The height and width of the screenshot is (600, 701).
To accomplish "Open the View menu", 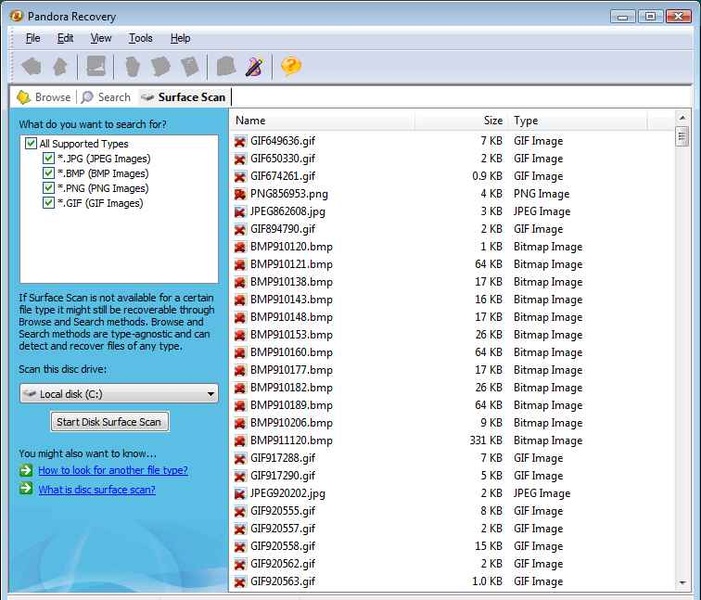I will point(101,38).
